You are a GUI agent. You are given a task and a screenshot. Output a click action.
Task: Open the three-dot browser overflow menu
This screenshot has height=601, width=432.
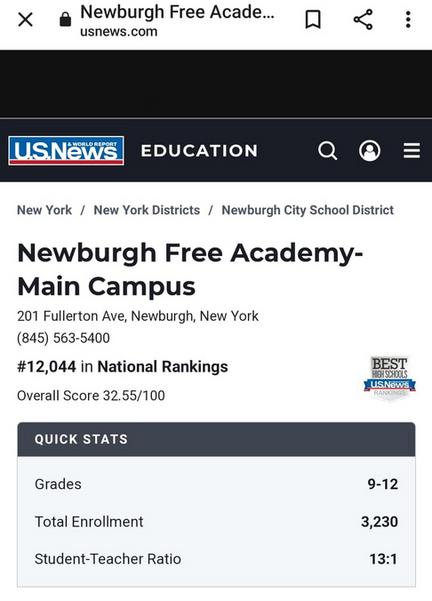[408, 19]
